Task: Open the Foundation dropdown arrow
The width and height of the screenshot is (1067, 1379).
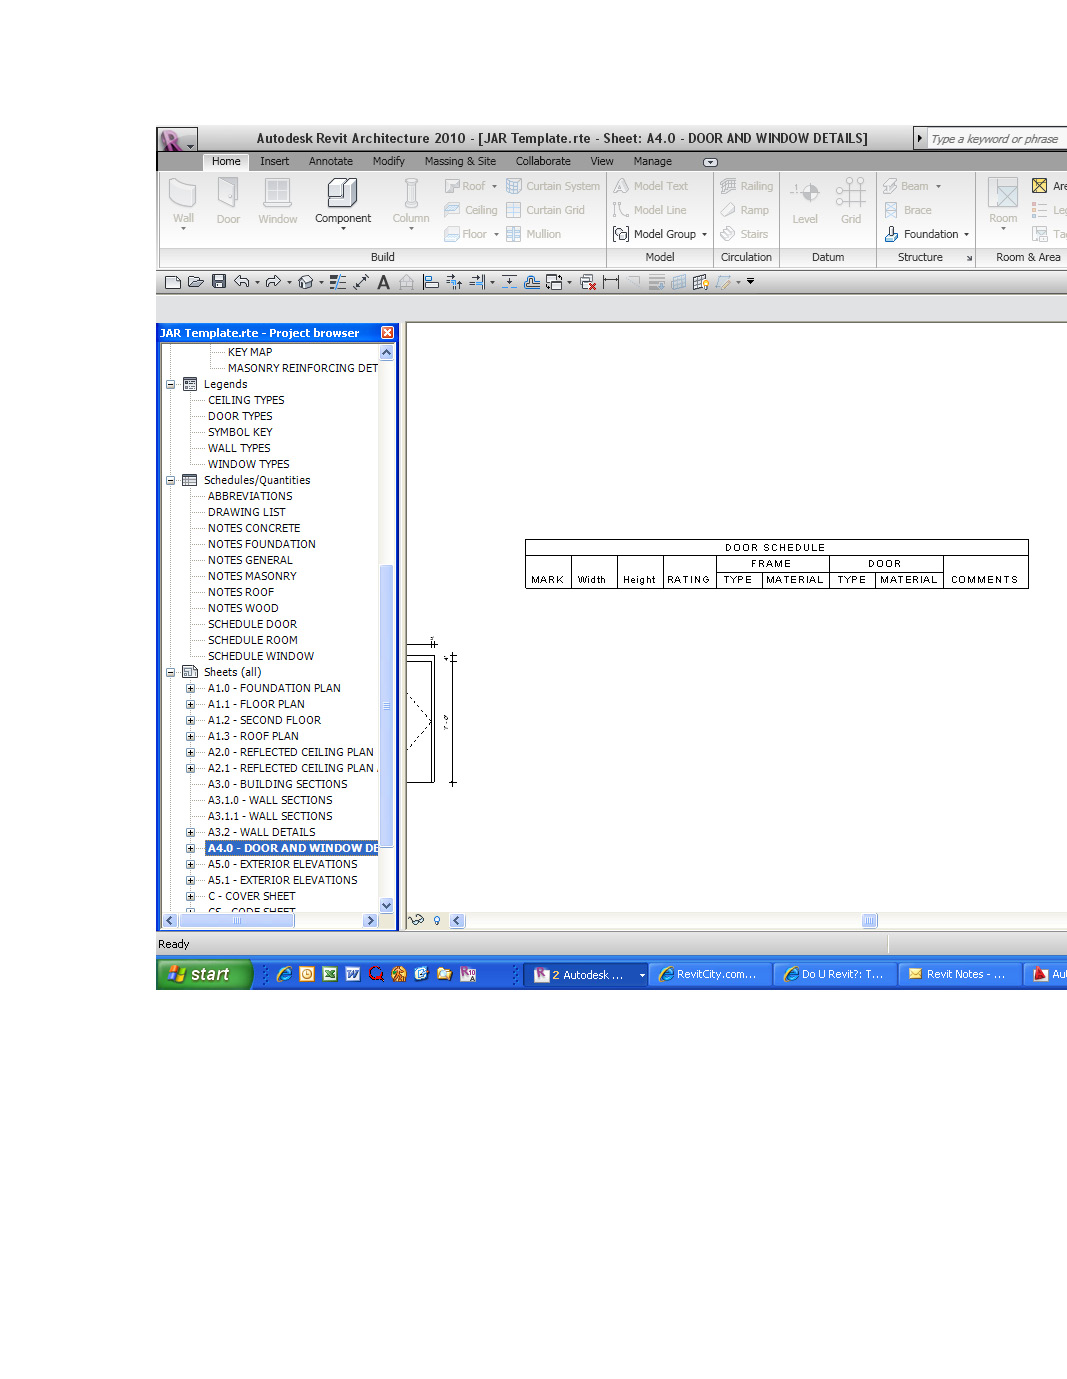Action: pyautogui.click(x=966, y=234)
